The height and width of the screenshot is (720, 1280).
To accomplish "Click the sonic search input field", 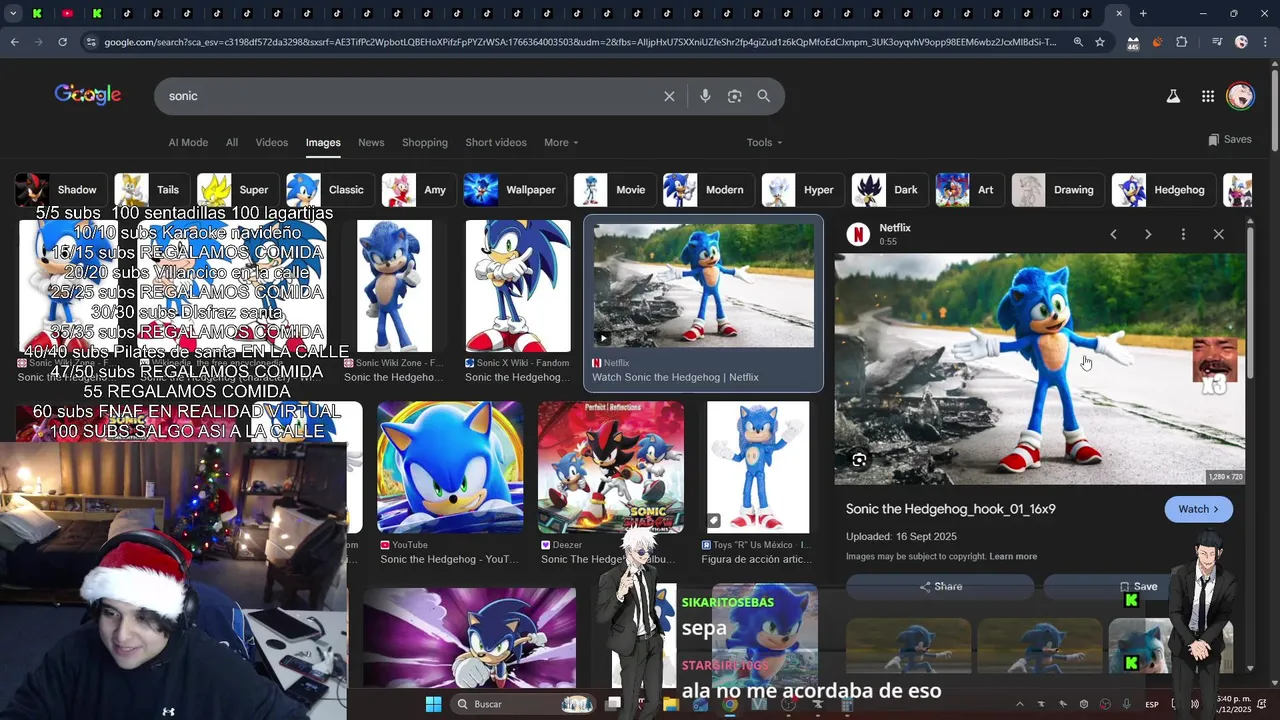I will click(410, 96).
